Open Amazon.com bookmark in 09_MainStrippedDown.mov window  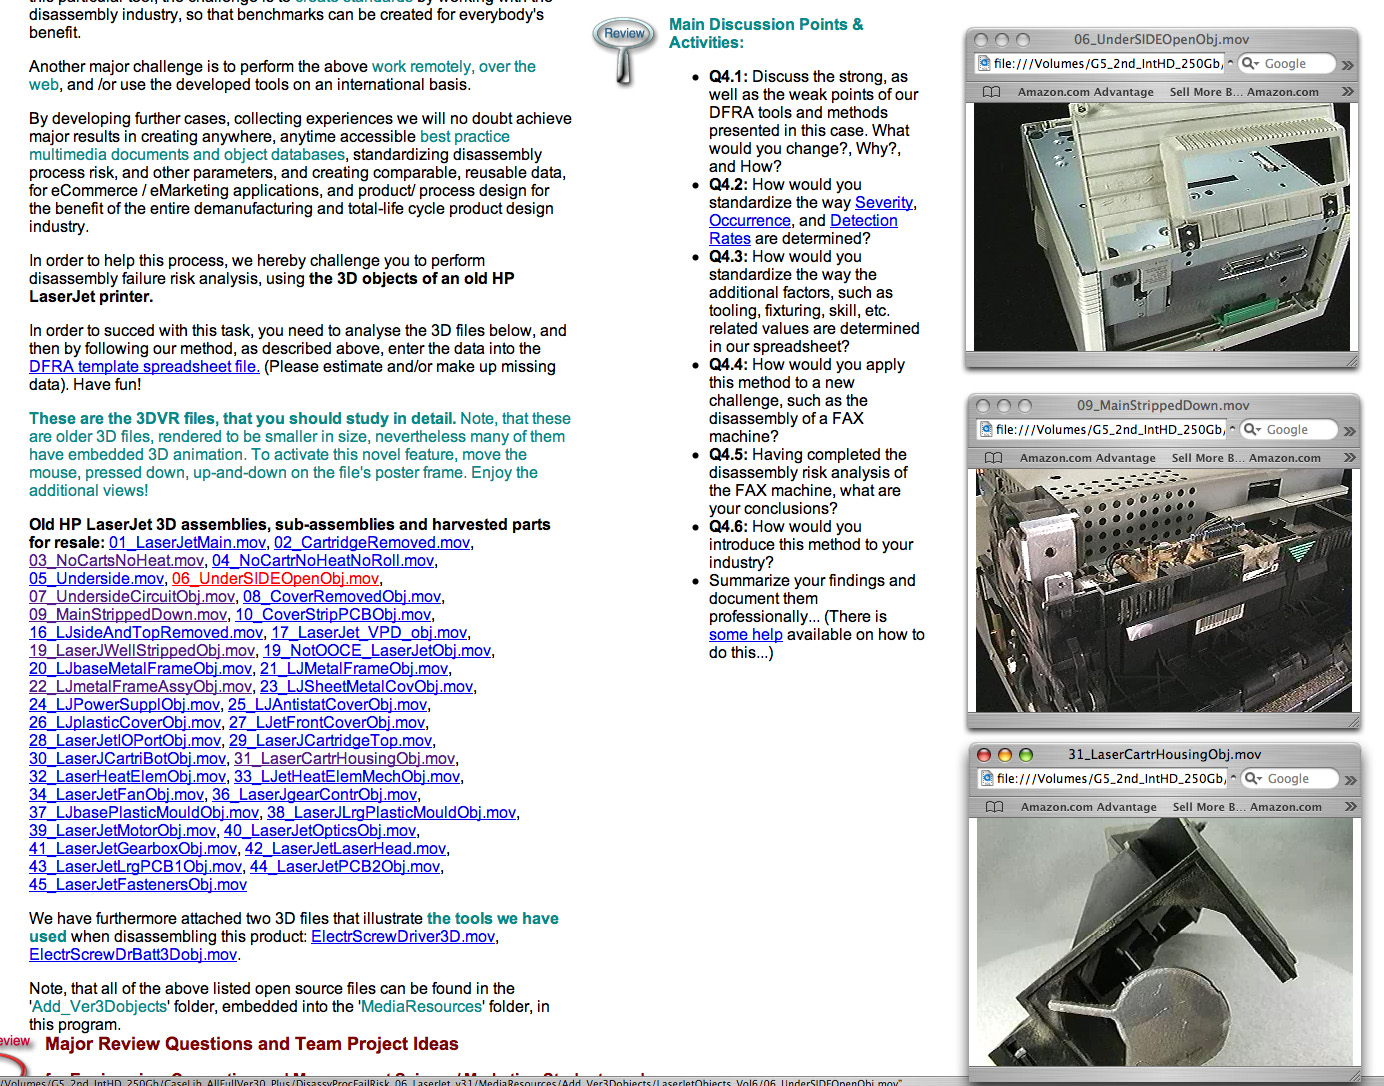pyautogui.click(x=1284, y=458)
